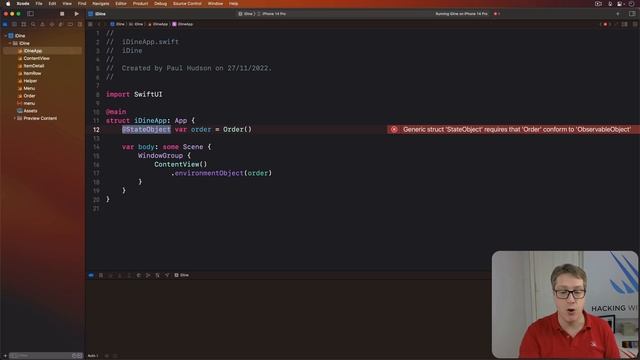Simulate location in debug bar
The width and height of the screenshot is (640, 360).
coord(167,275)
